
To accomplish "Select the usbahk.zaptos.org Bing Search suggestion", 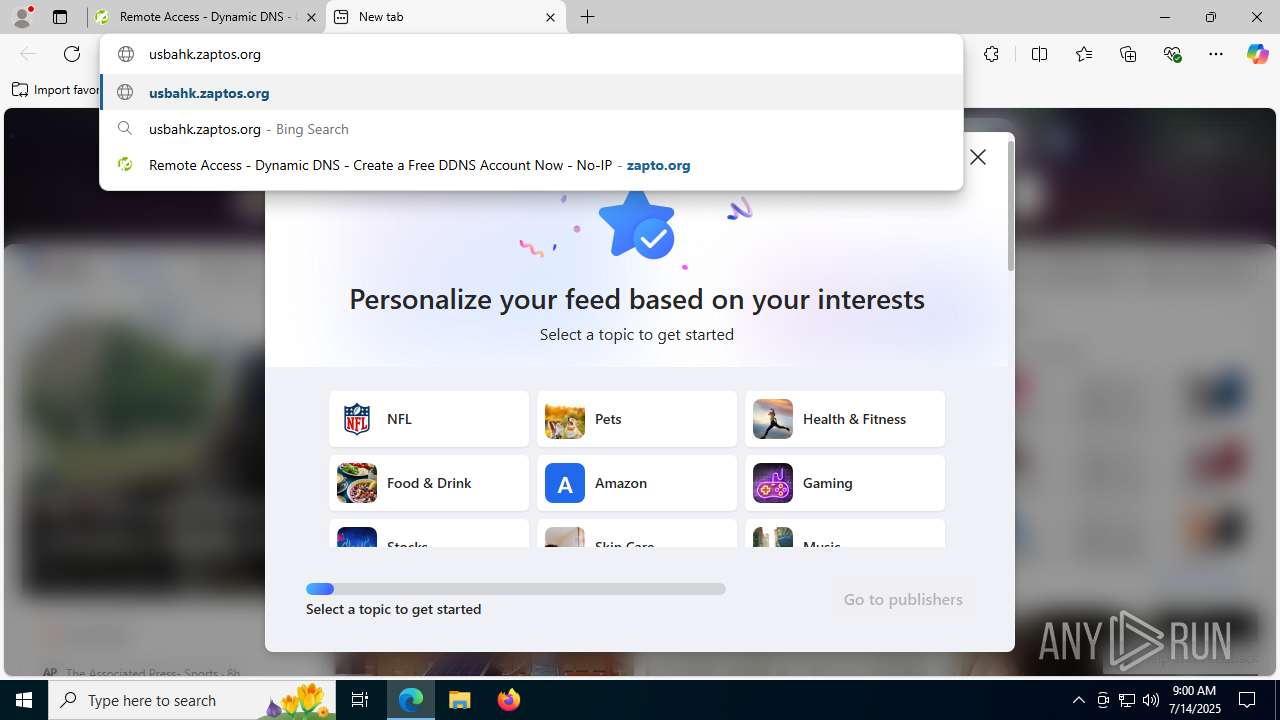I will tap(531, 129).
